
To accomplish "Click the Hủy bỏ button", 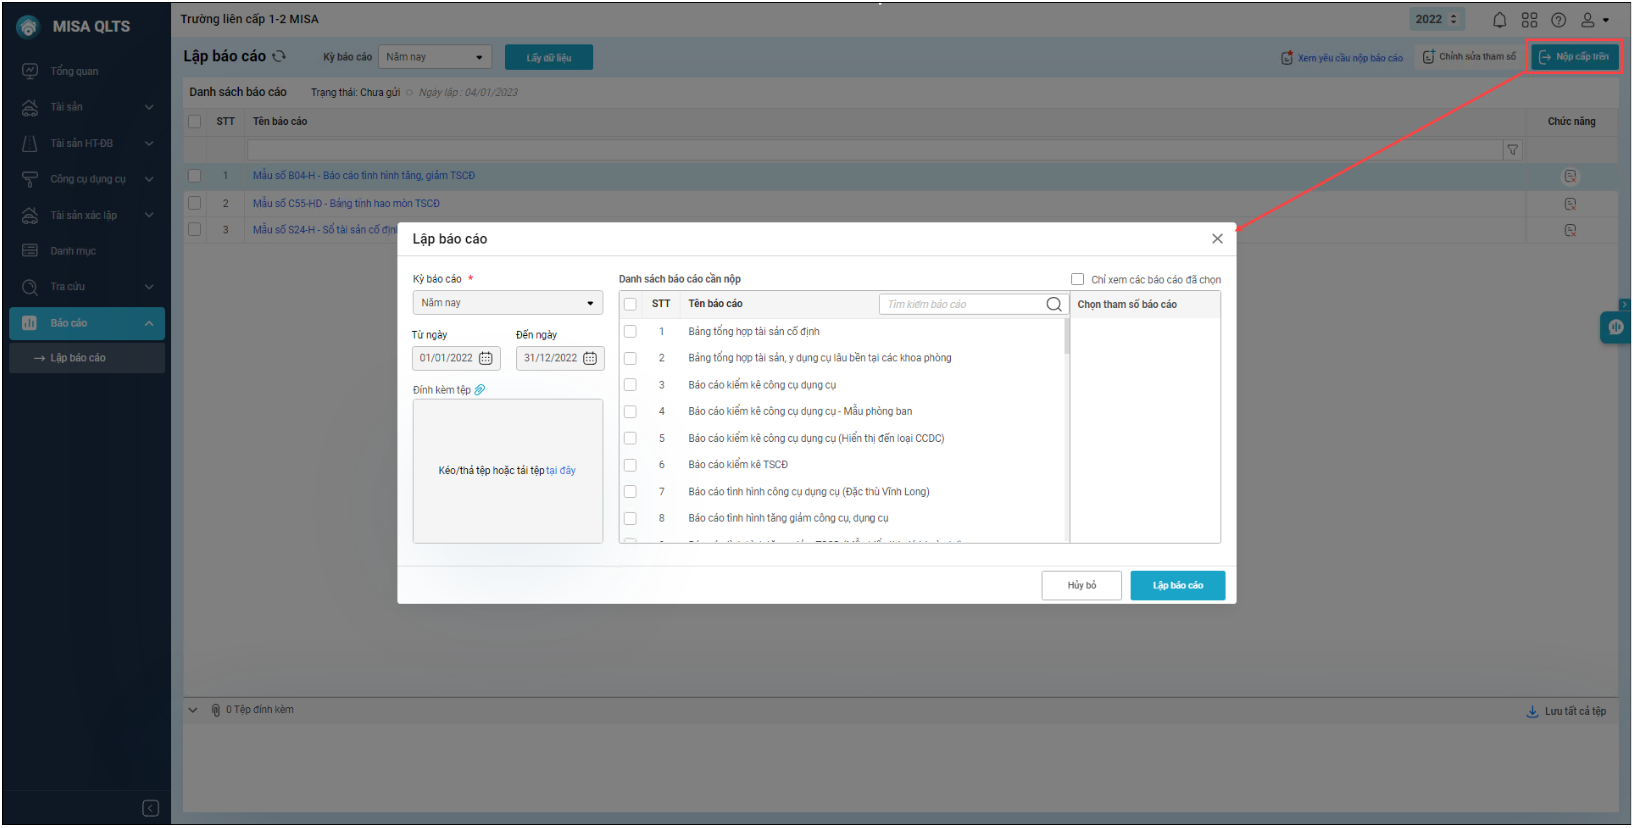I will pos(1081,586).
